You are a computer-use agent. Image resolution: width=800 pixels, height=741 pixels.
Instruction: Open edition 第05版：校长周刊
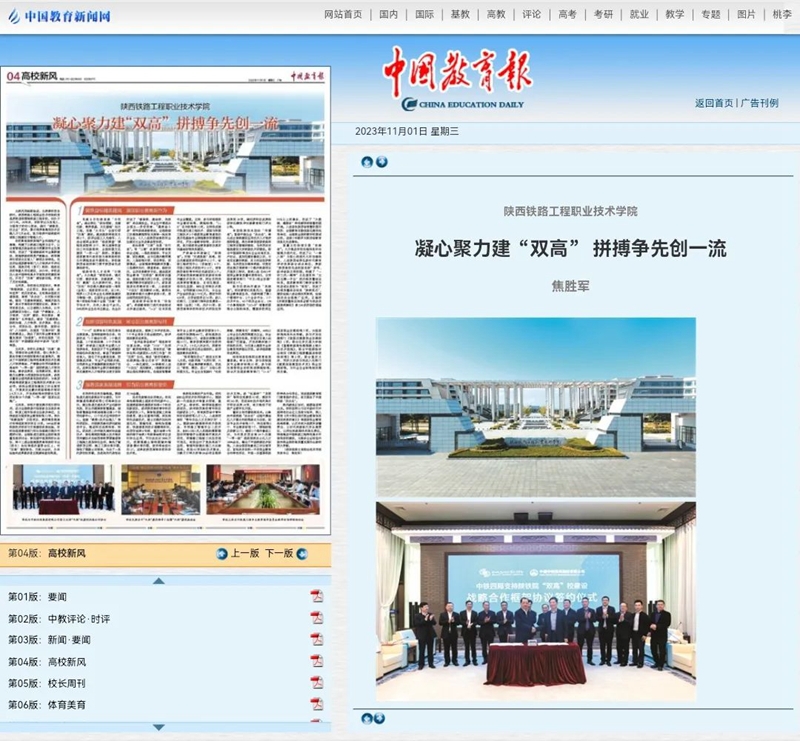point(47,683)
